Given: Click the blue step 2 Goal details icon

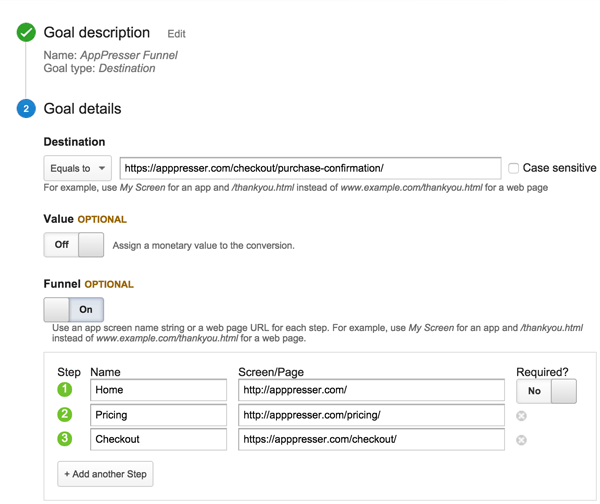Looking at the screenshot, I should tap(26, 108).
